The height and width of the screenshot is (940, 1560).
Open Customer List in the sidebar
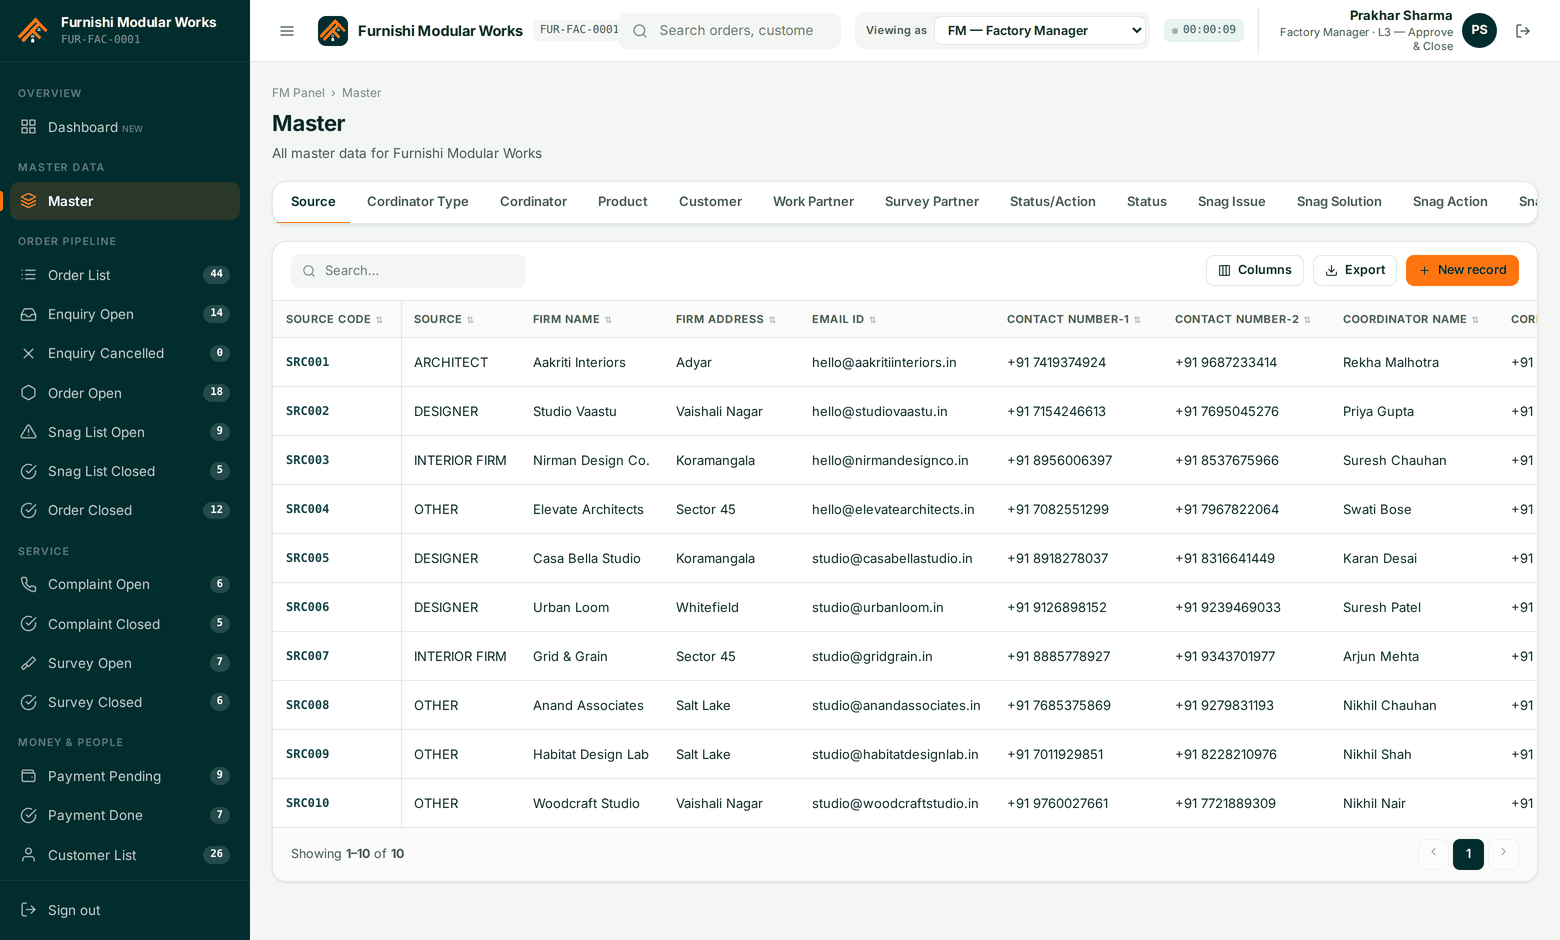click(125, 855)
